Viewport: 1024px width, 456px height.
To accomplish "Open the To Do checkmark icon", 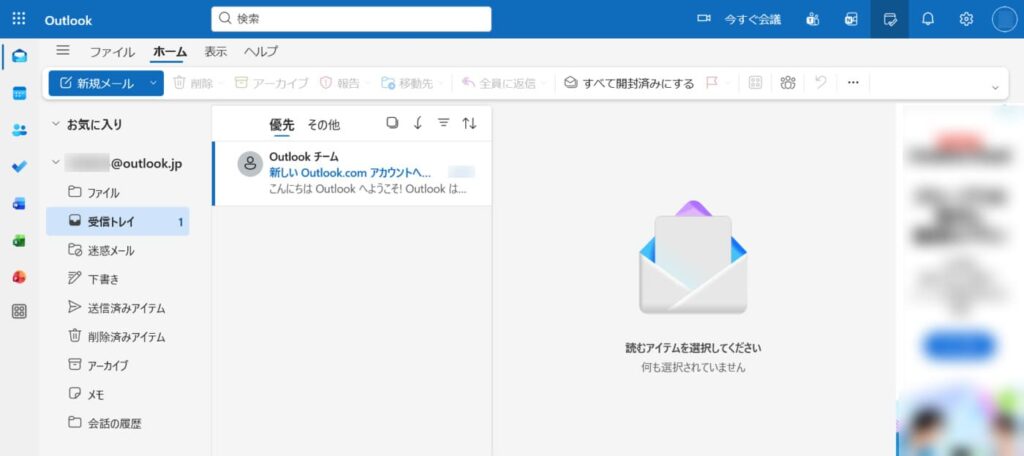I will click(19, 167).
